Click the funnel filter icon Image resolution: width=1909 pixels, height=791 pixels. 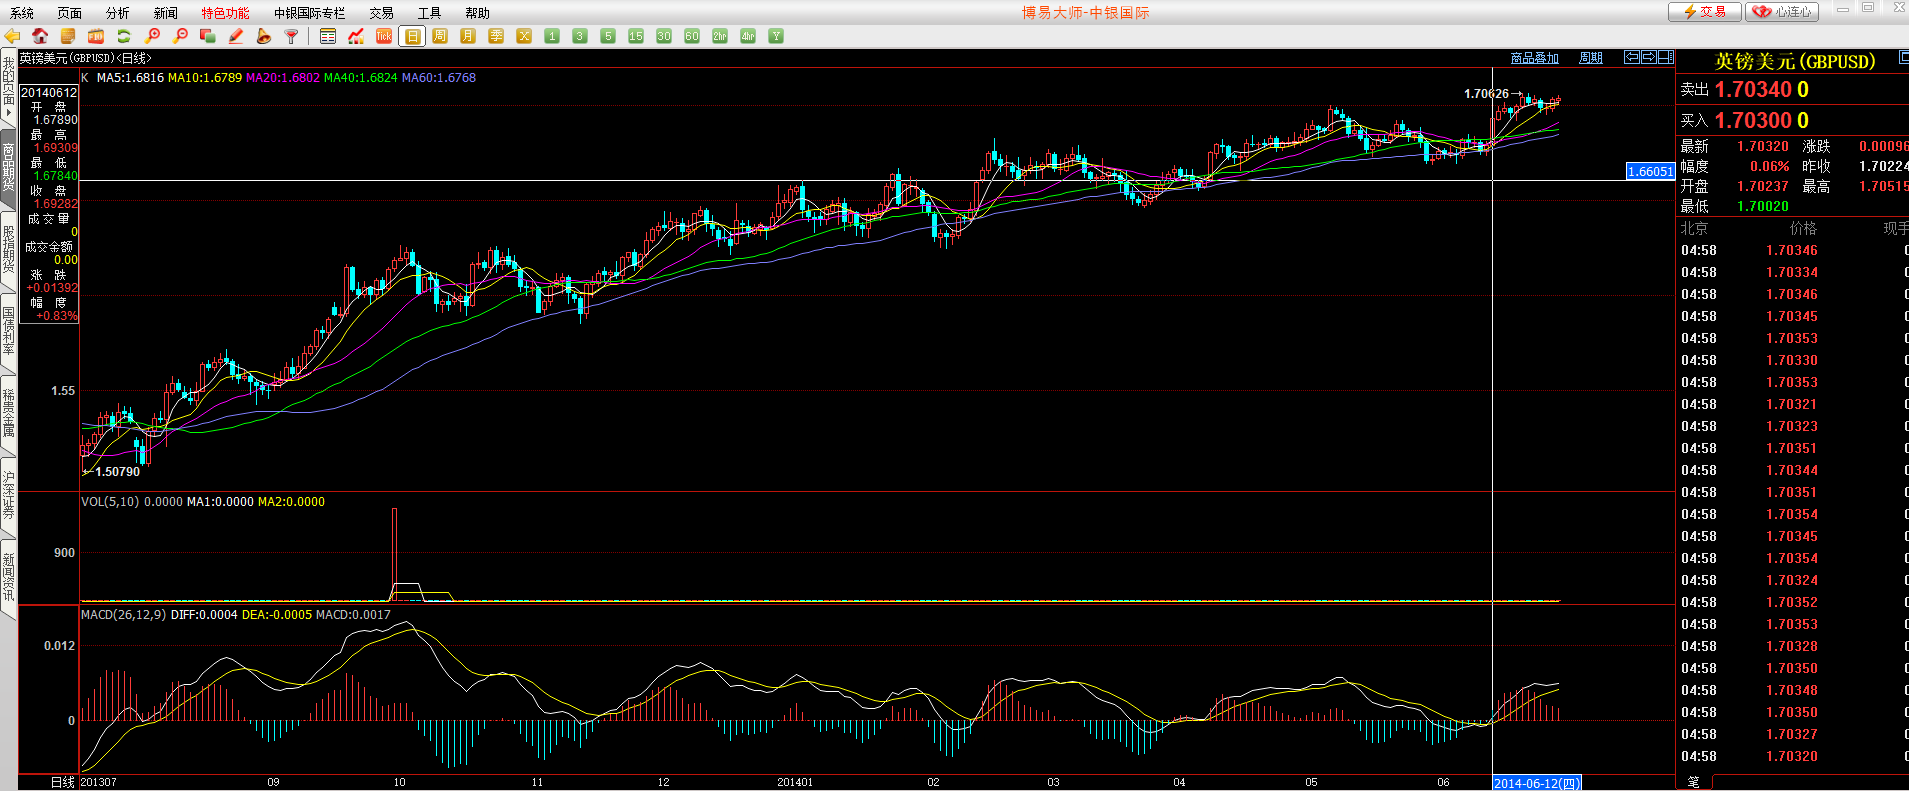(x=292, y=36)
